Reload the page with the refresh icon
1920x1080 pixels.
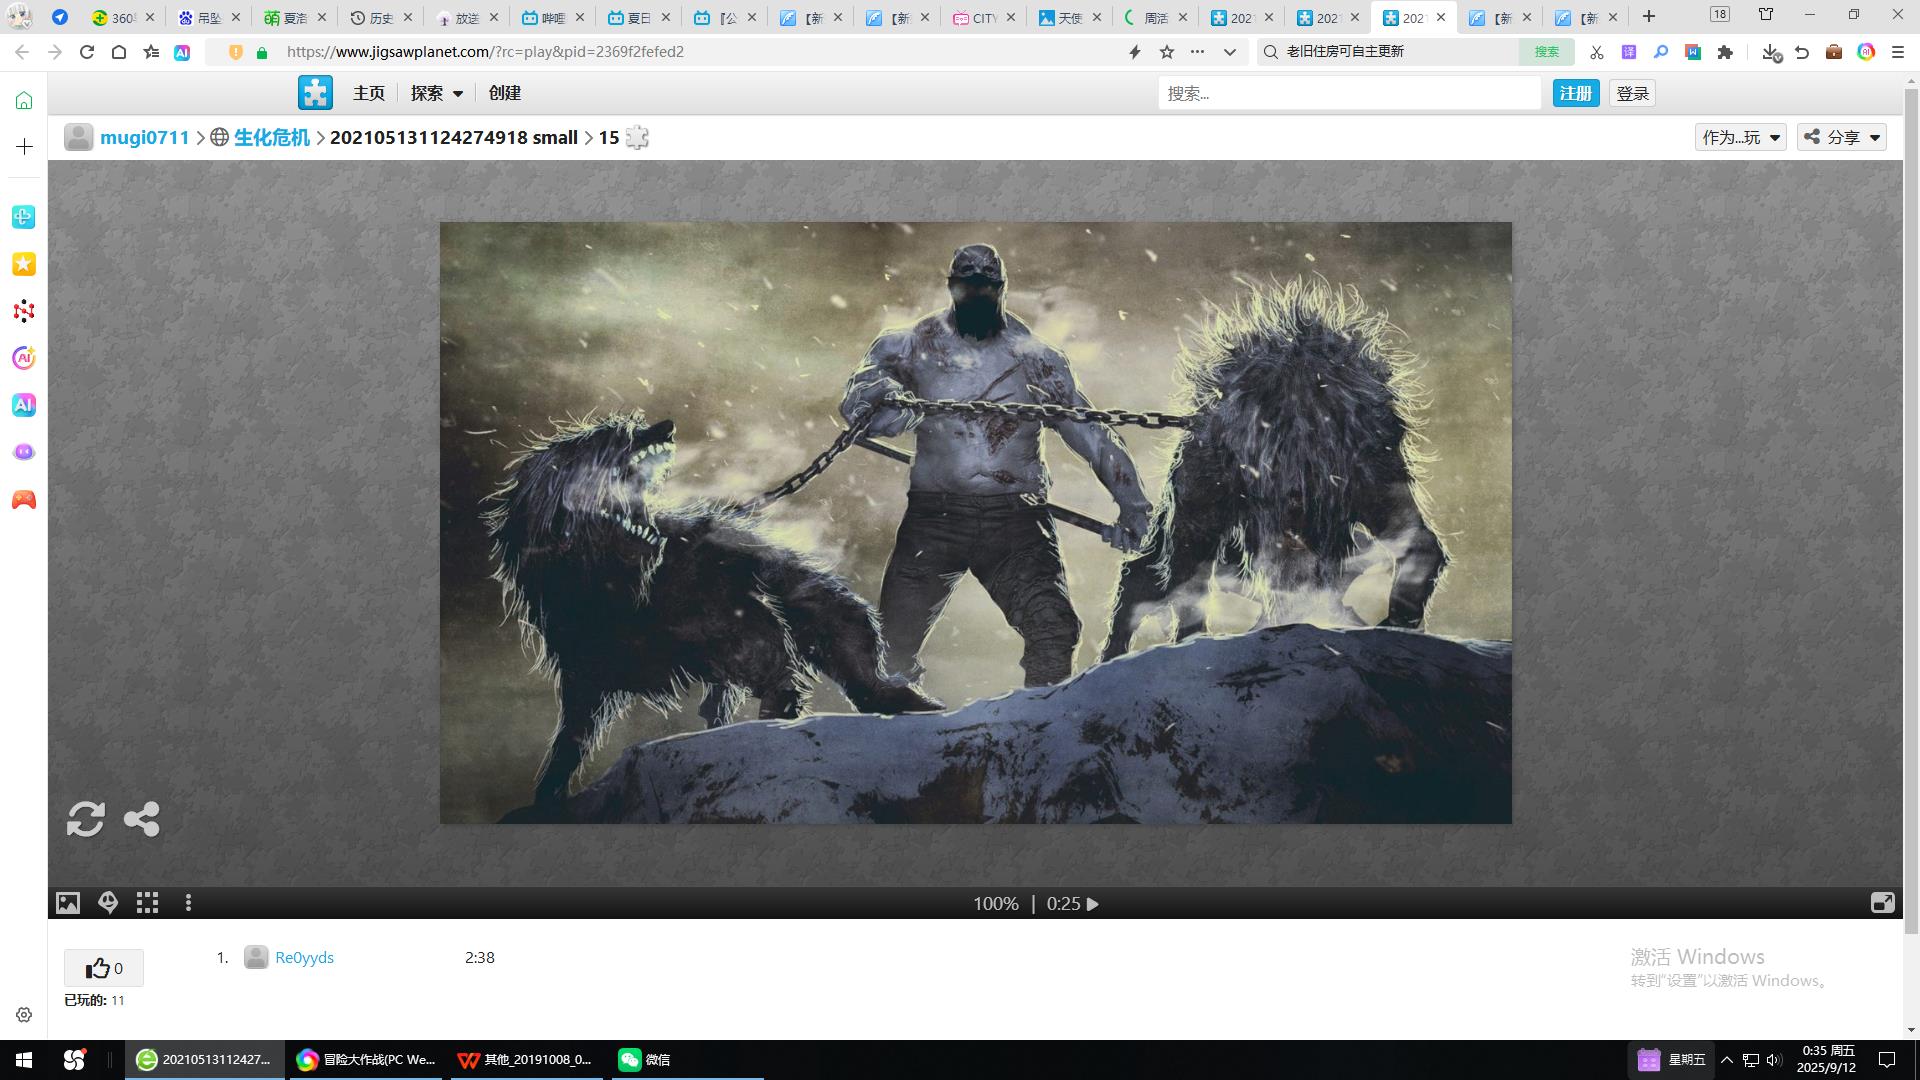click(87, 52)
